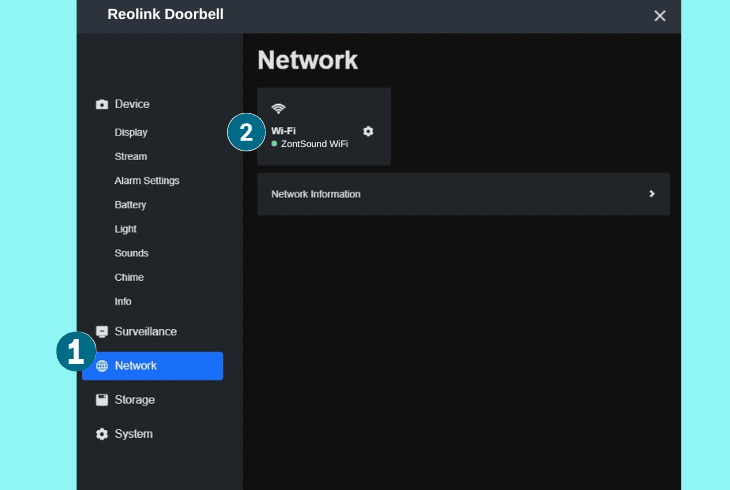
Task: Click the Network page heading
Action: click(x=308, y=60)
